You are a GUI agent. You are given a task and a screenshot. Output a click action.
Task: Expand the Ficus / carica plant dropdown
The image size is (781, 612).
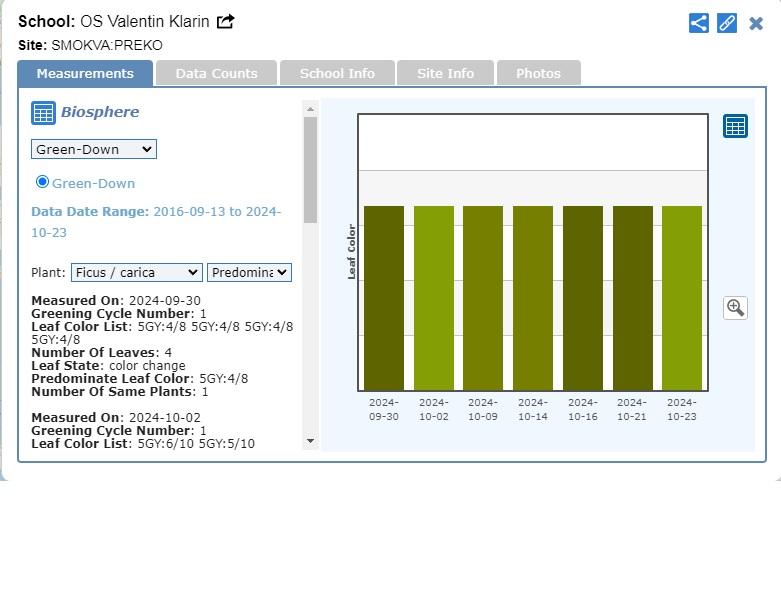coord(136,272)
